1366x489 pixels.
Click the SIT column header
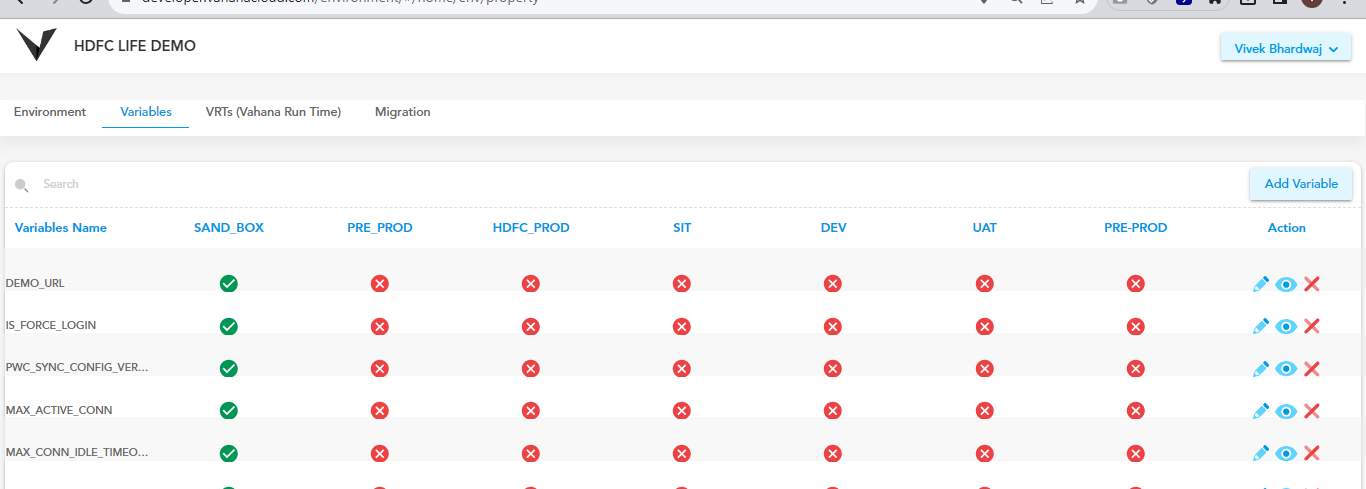pyautogui.click(x=682, y=228)
